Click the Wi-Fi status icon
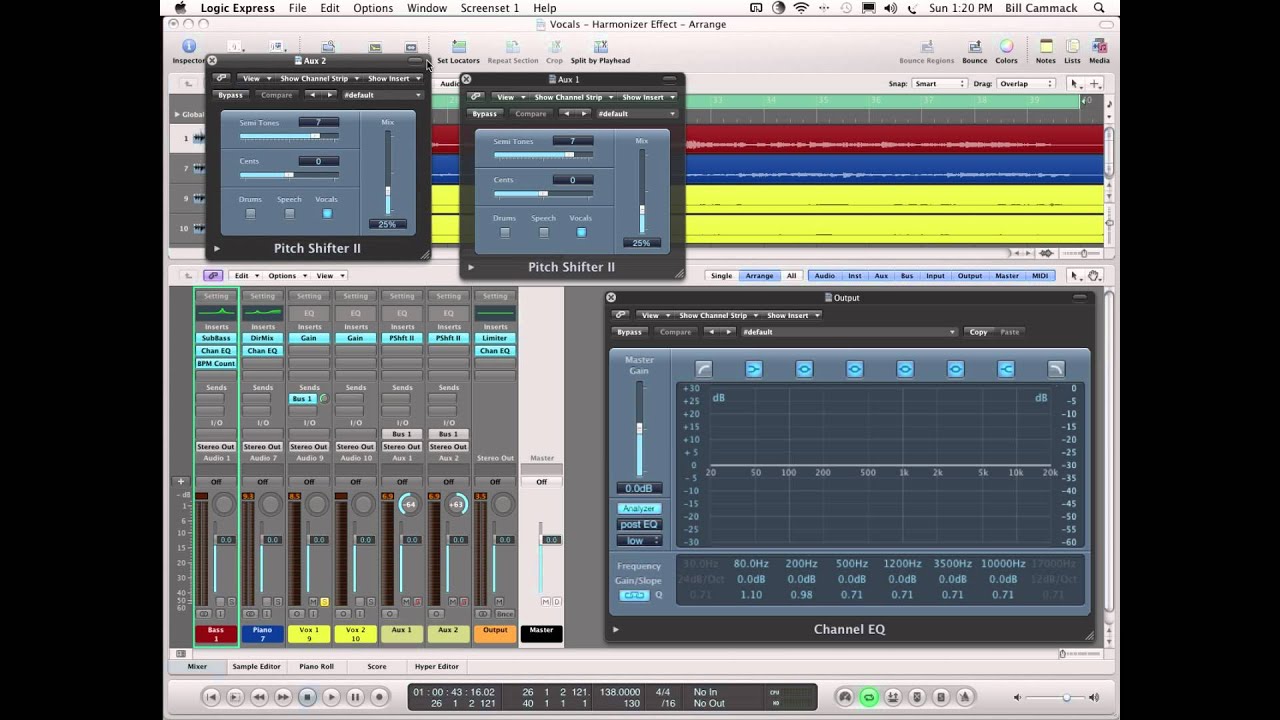This screenshot has width=1280, height=720. (x=801, y=8)
